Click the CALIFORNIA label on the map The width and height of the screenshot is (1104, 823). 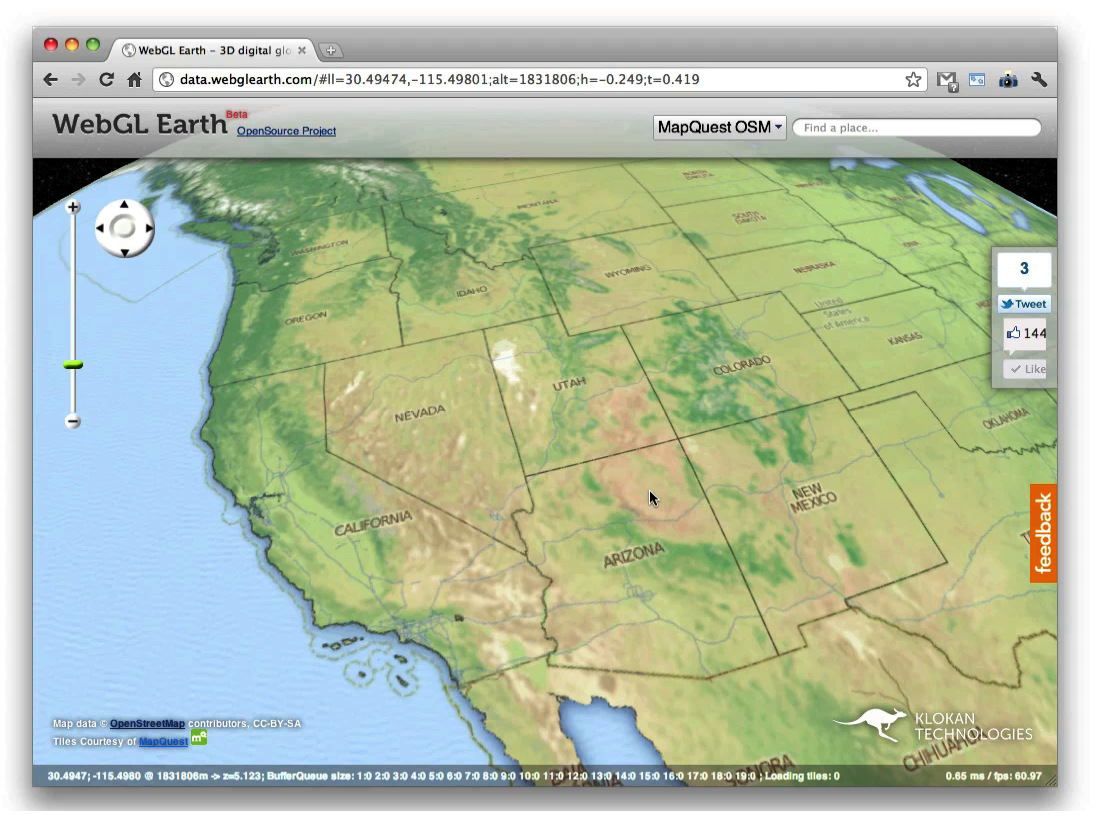tap(373, 523)
